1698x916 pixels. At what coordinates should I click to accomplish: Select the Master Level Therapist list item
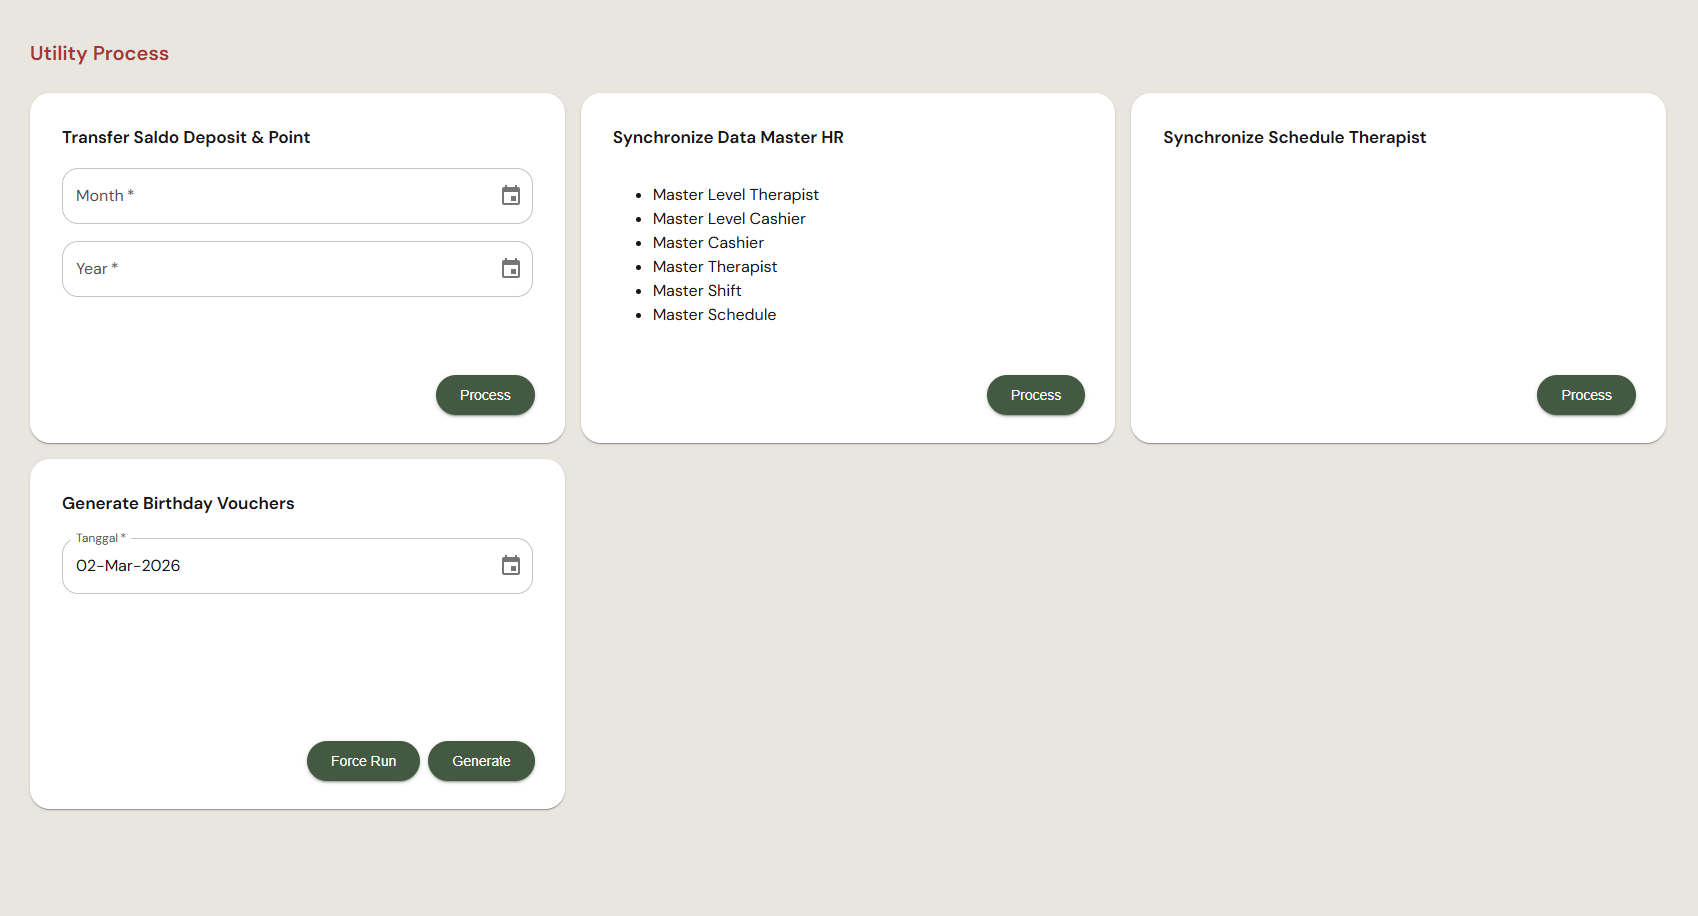coord(736,194)
